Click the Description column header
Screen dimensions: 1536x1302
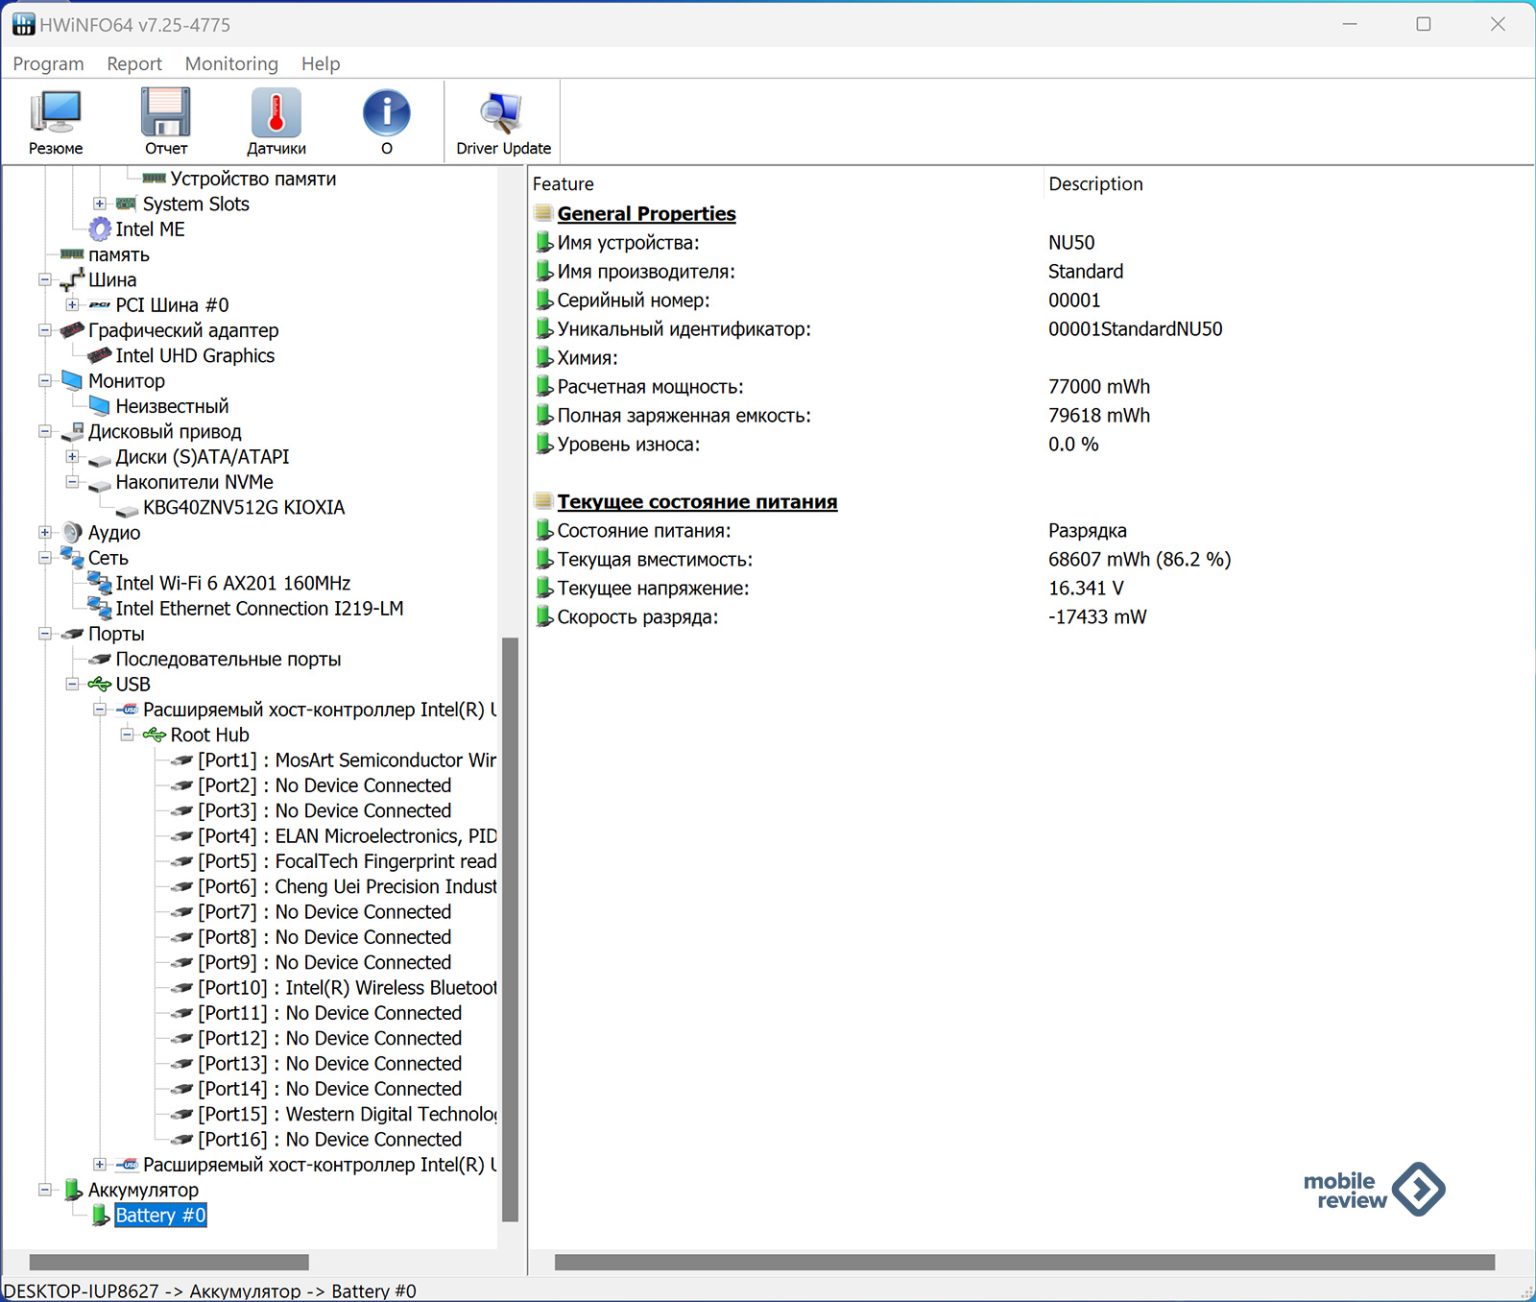click(1095, 184)
